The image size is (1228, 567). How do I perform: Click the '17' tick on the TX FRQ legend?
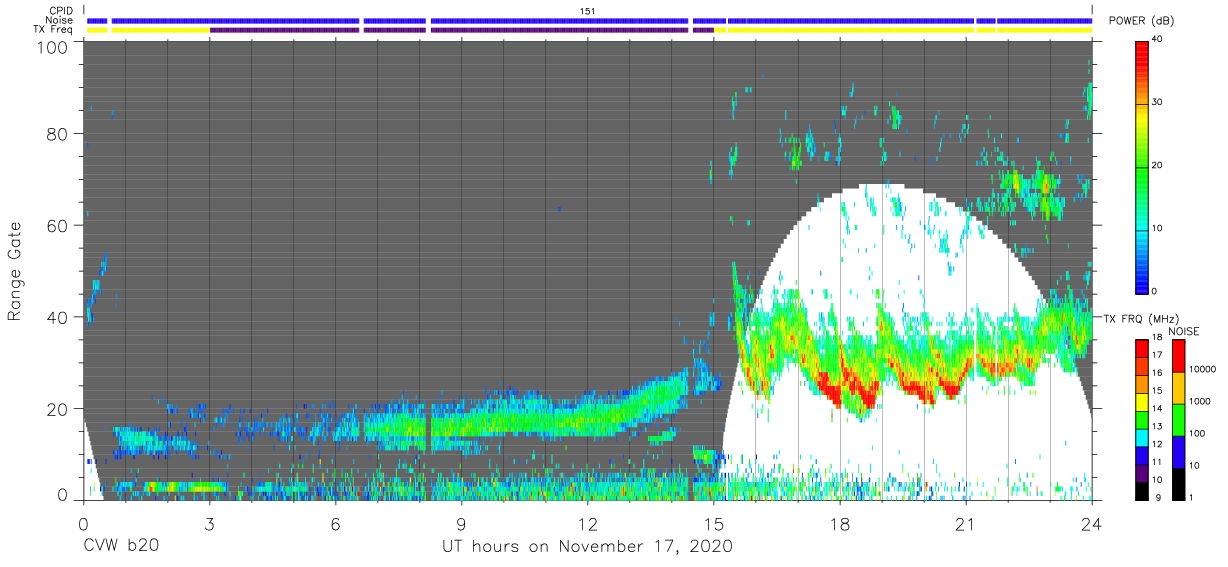(1158, 355)
